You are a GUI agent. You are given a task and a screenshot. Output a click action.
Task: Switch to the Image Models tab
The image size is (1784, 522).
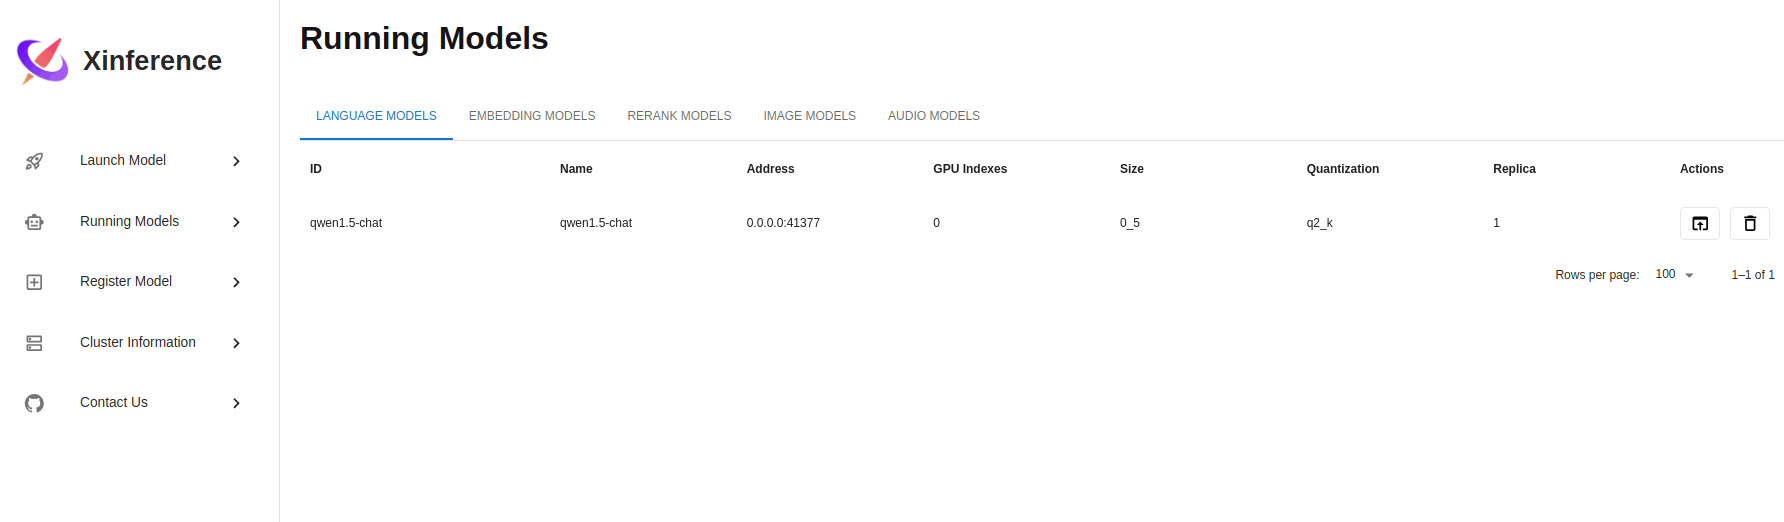[x=809, y=116]
